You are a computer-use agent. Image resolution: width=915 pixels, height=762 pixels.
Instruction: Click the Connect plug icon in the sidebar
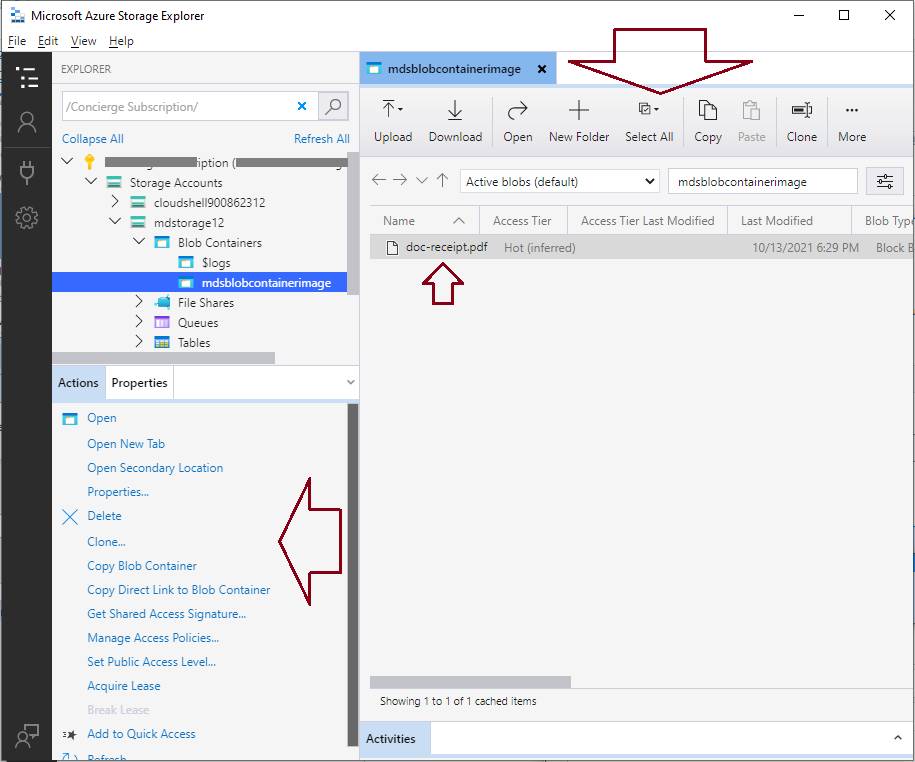tap(26, 170)
